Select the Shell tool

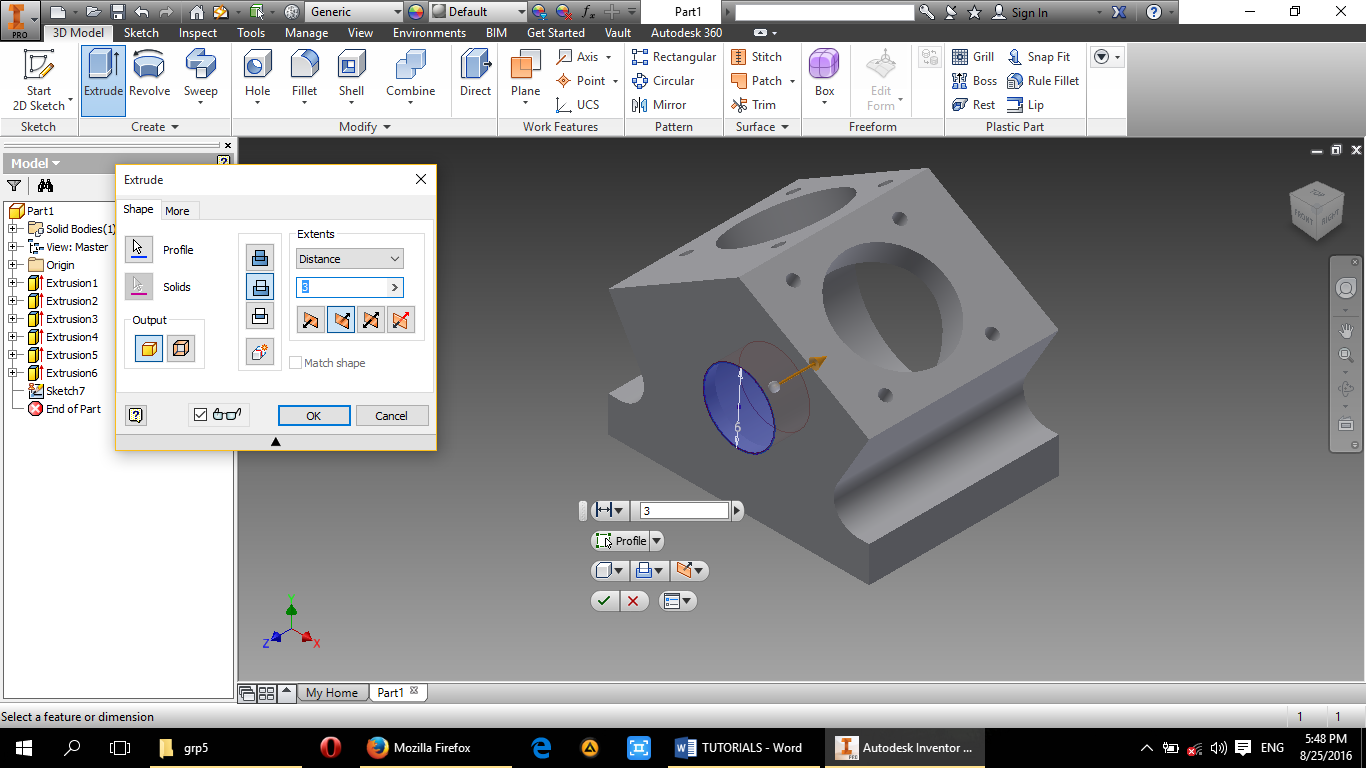pyautogui.click(x=351, y=80)
